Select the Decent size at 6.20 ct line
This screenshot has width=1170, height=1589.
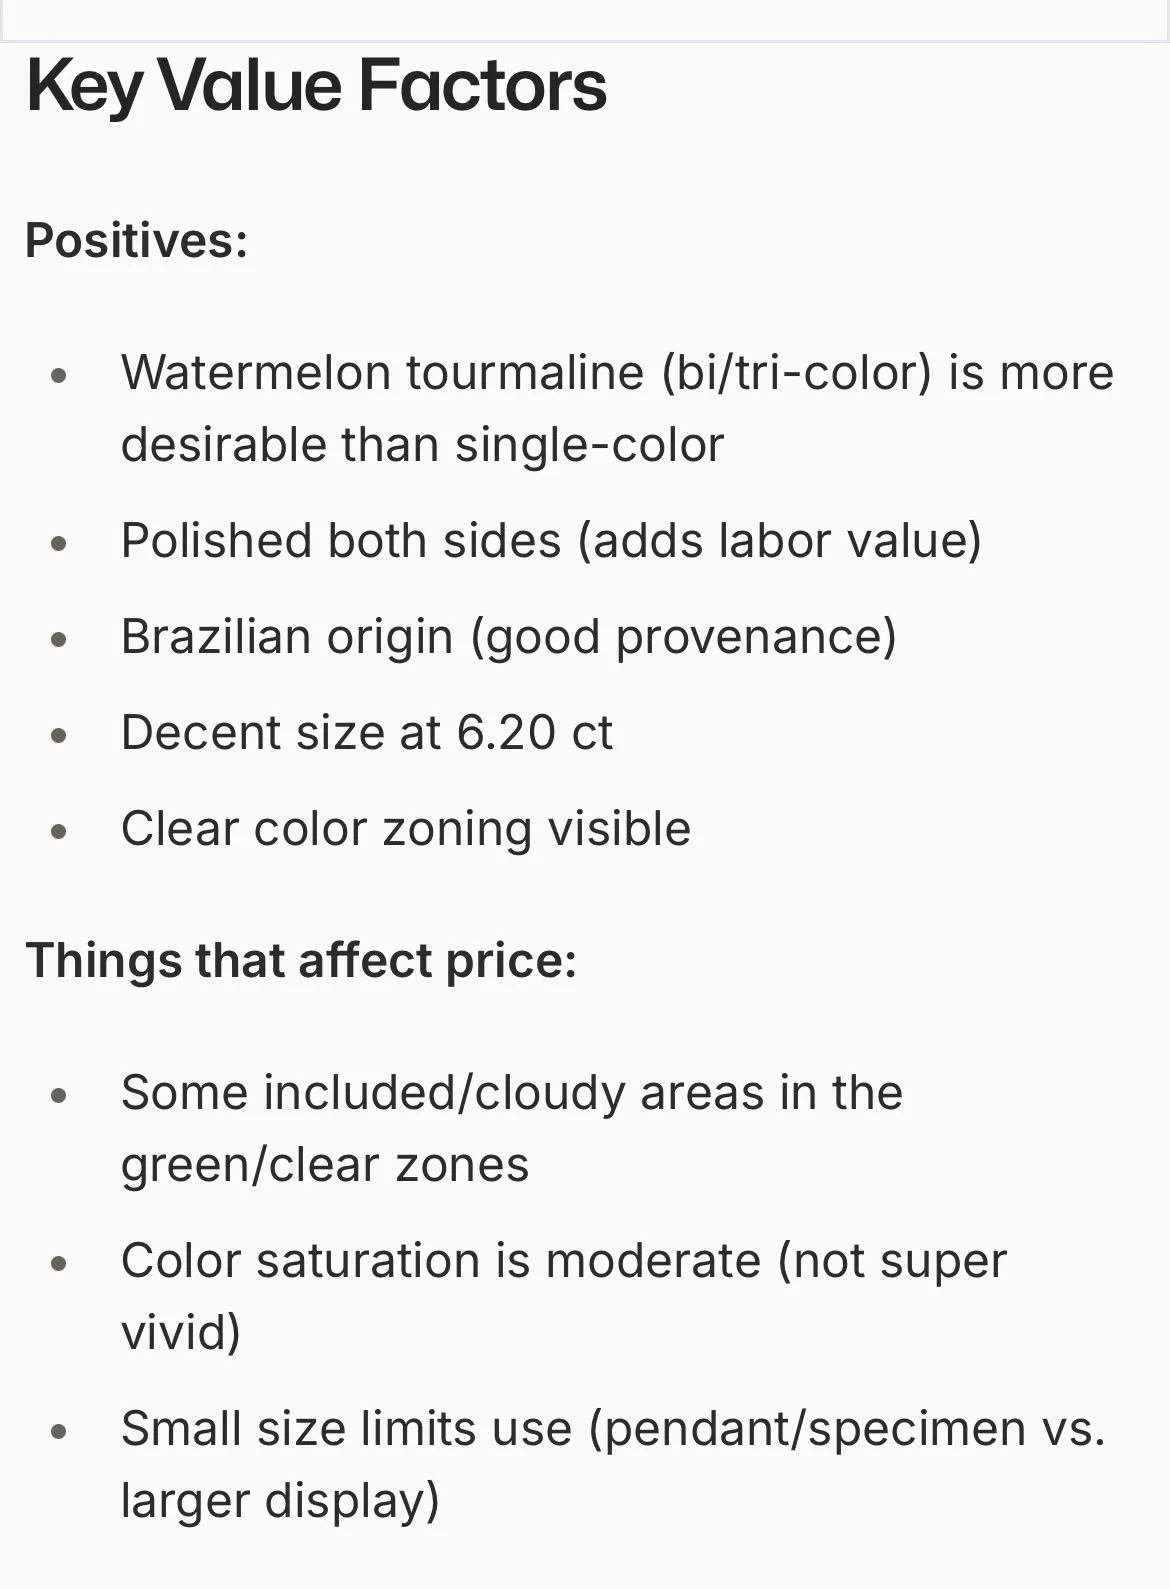click(366, 733)
